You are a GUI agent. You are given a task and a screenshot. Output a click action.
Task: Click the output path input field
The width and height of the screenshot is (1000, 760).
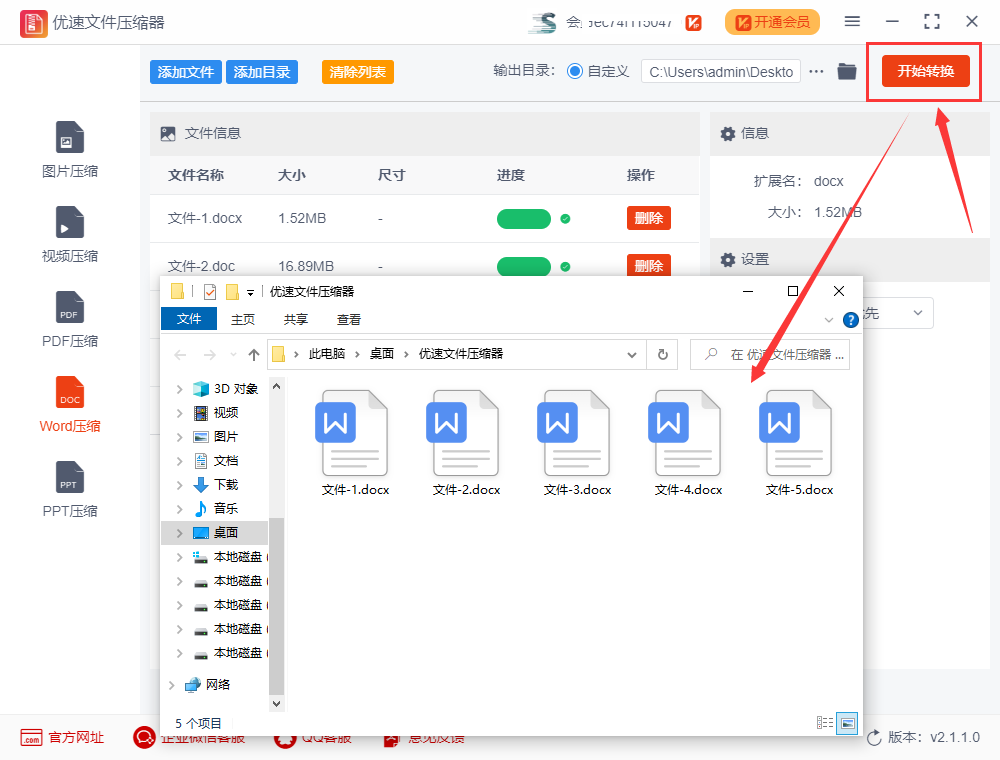tap(721, 72)
